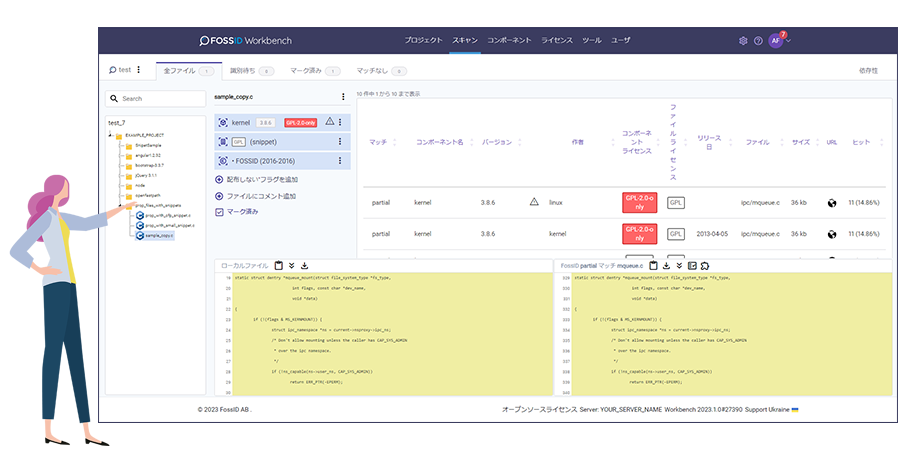Switch to the 全ファイル tab
920x450 pixels.
tap(188, 71)
